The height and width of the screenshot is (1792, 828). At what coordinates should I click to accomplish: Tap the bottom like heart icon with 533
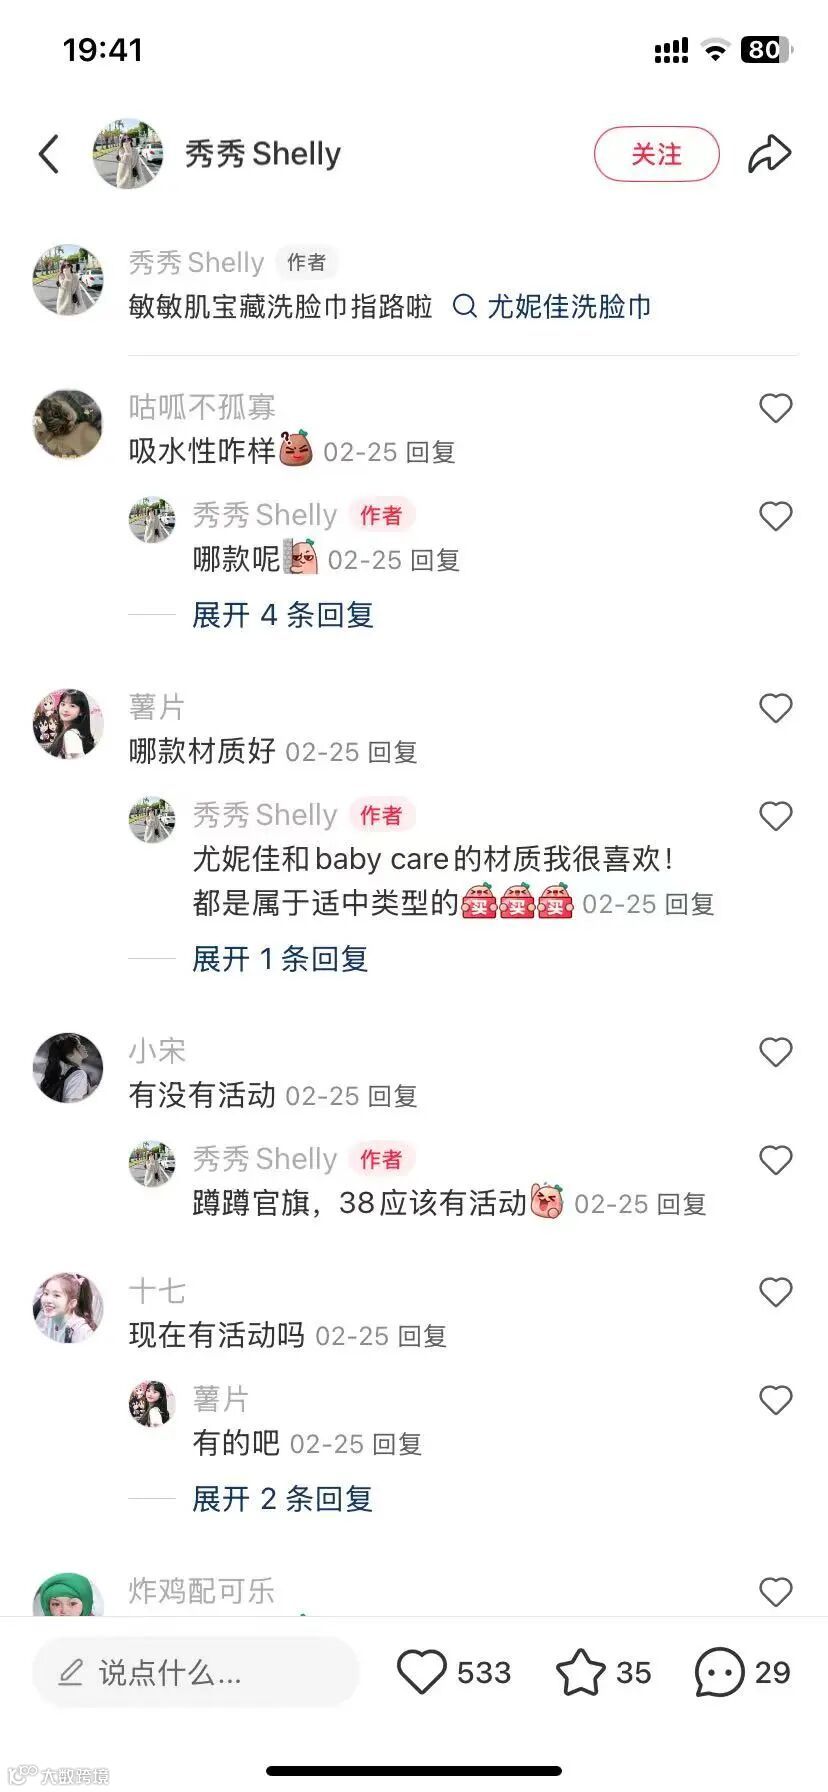(x=421, y=1672)
